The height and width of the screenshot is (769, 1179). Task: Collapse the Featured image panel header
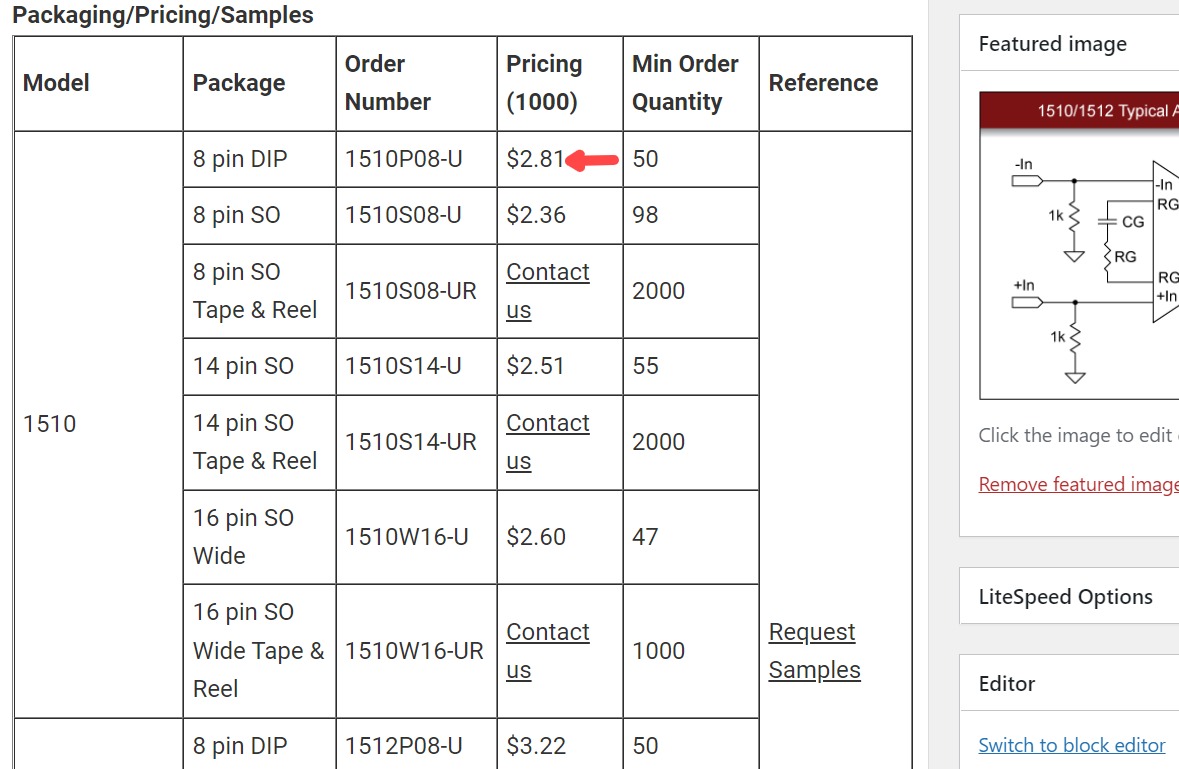pos(1069,44)
